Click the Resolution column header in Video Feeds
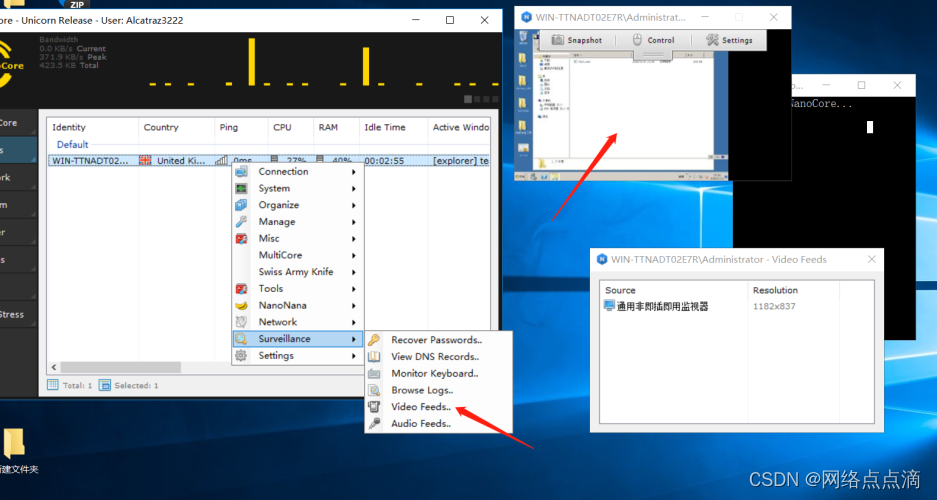Viewport: 937px width, 500px height. point(794,290)
